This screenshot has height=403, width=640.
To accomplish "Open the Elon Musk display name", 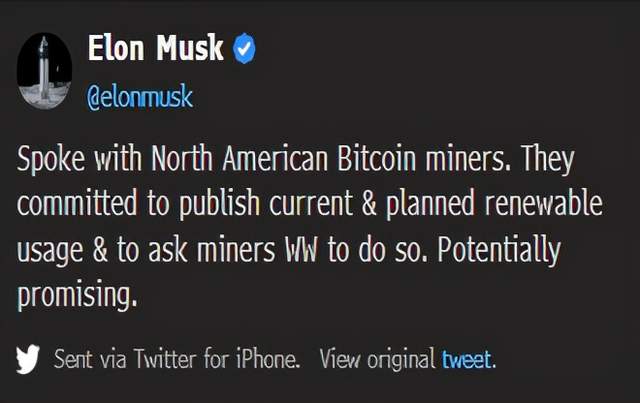I will tap(156, 48).
